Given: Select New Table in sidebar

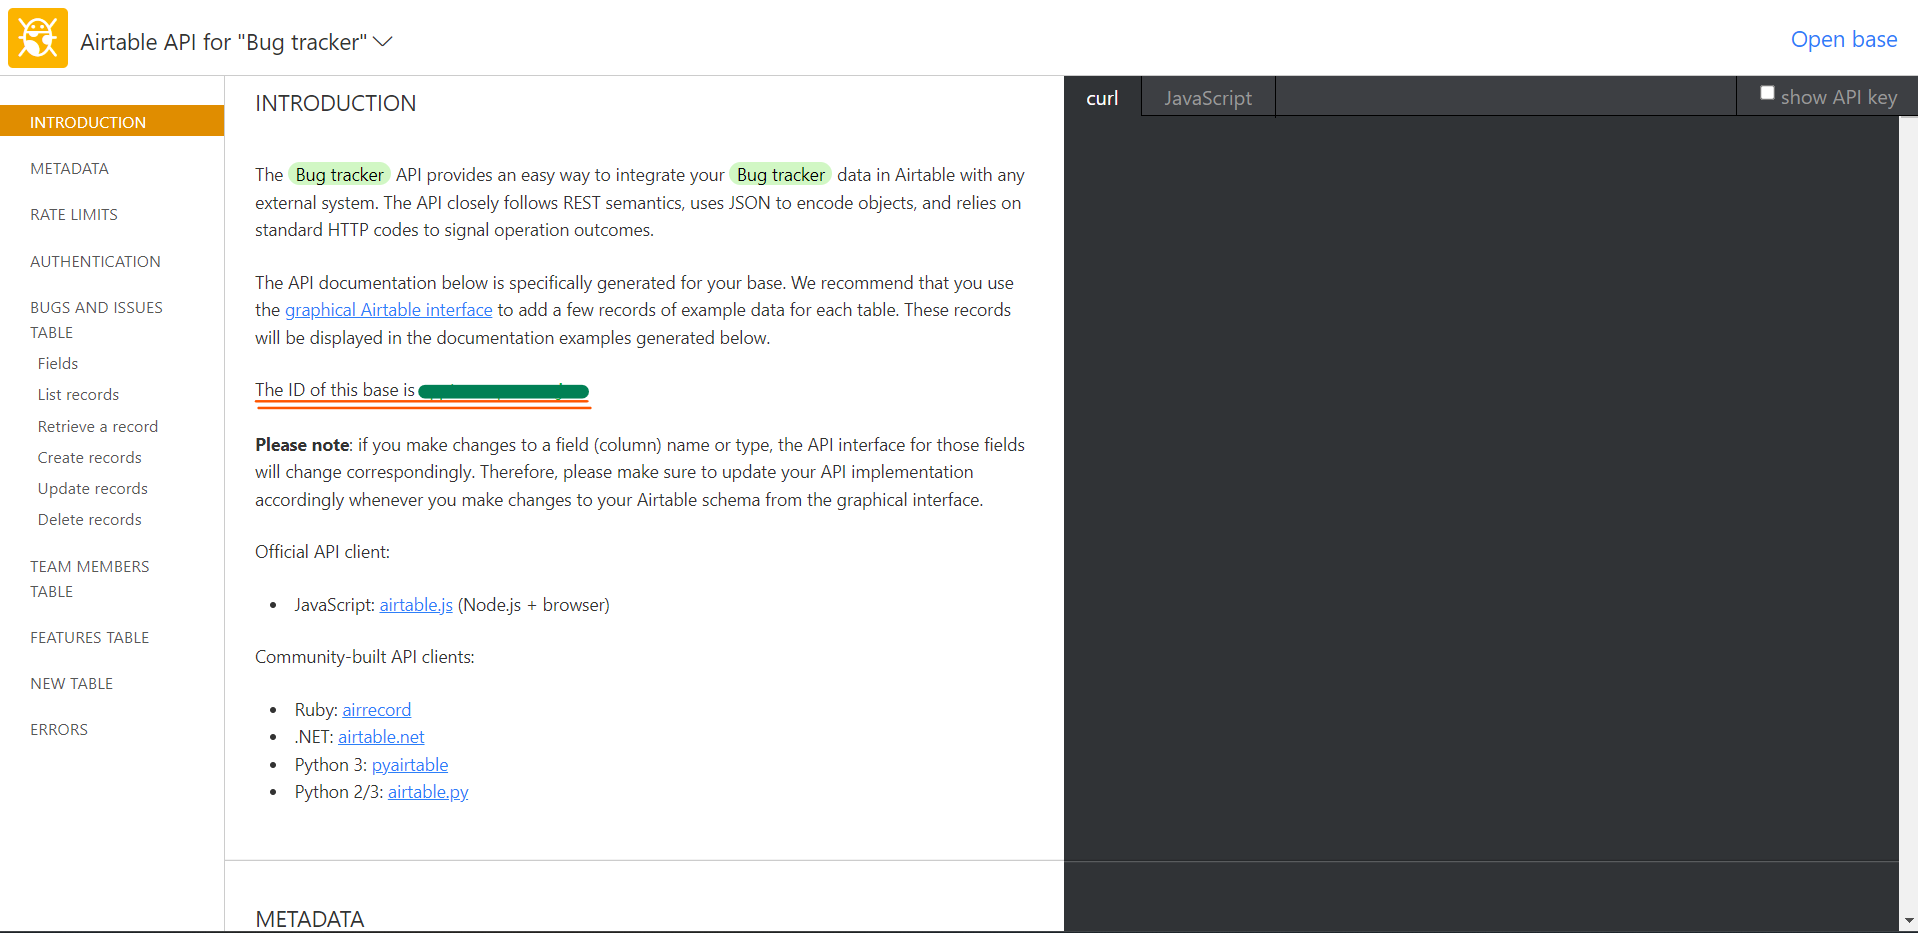Looking at the screenshot, I should 71,683.
